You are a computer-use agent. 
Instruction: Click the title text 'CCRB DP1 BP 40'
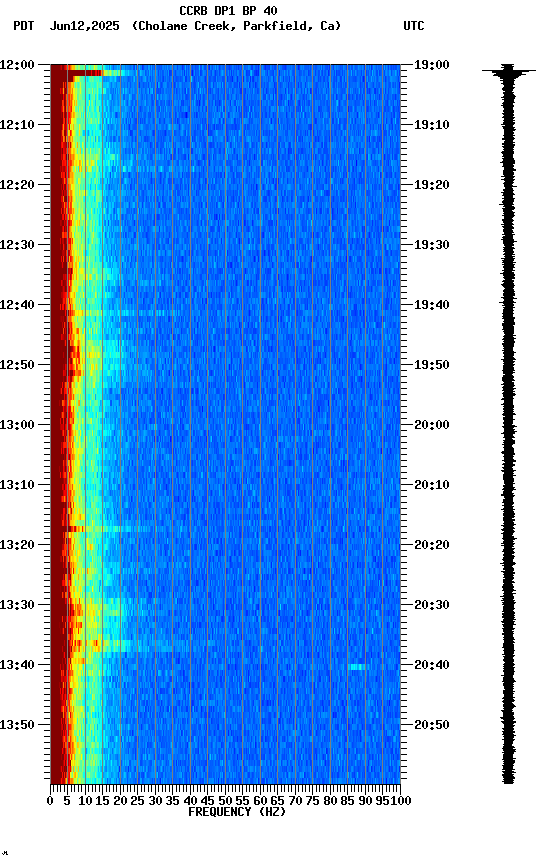pos(228,10)
